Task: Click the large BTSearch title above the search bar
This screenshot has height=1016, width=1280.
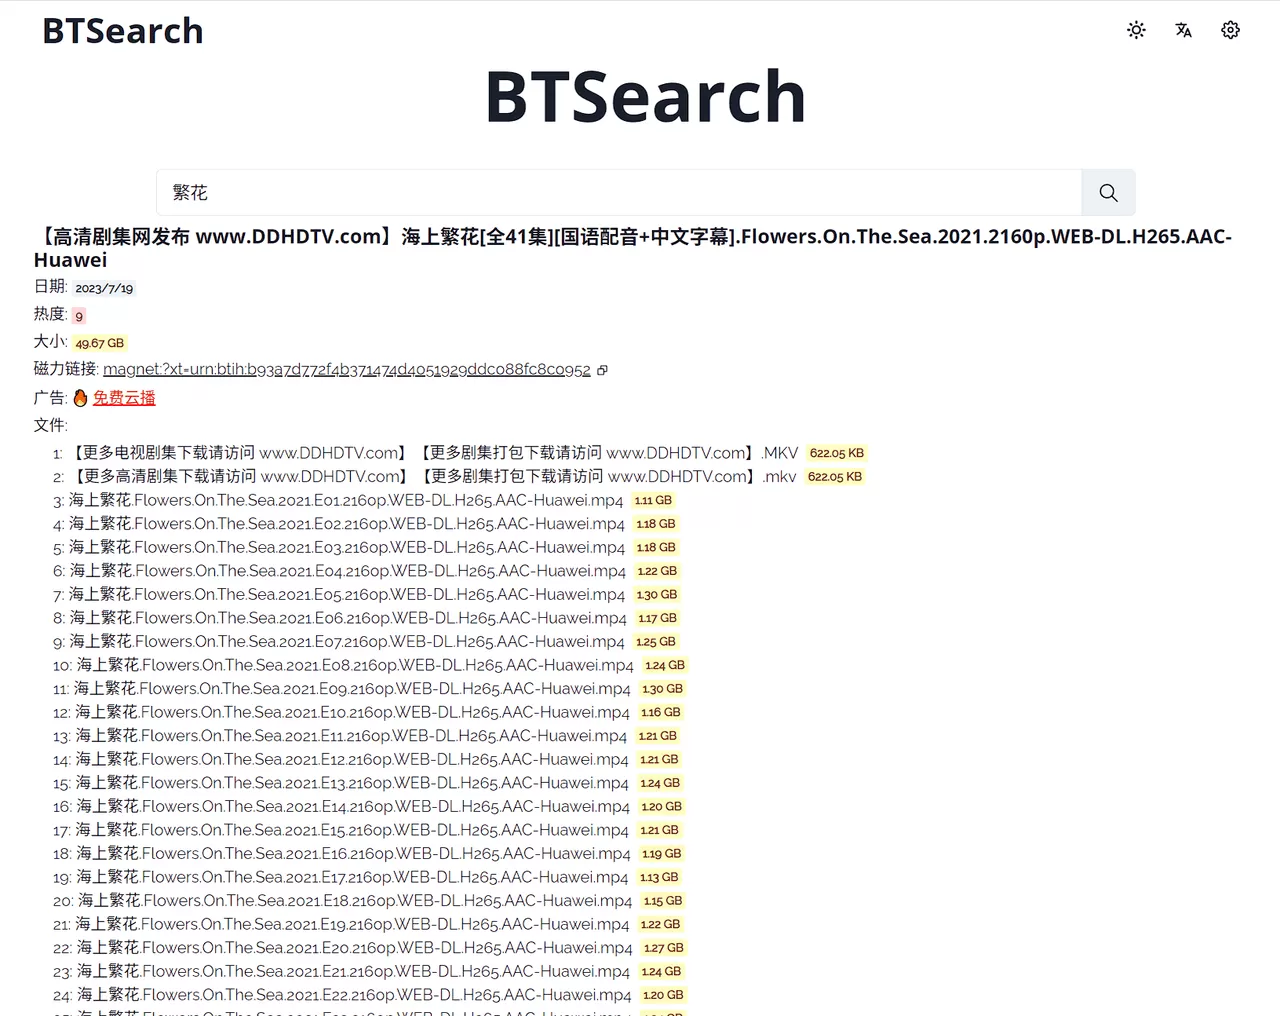Action: pyautogui.click(x=644, y=95)
